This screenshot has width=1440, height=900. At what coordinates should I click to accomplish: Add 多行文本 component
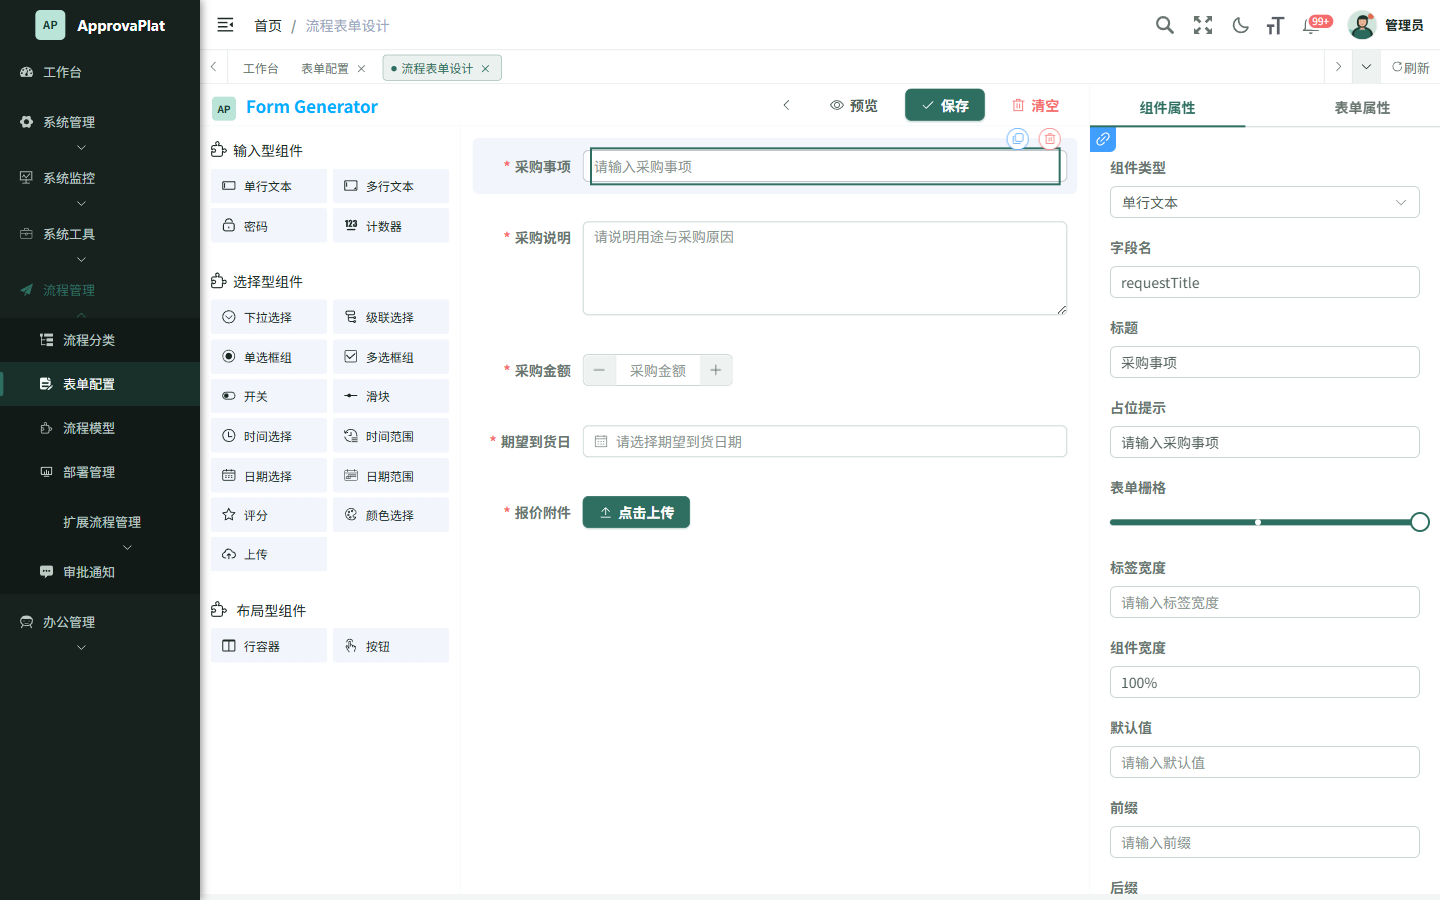click(391, 186)
